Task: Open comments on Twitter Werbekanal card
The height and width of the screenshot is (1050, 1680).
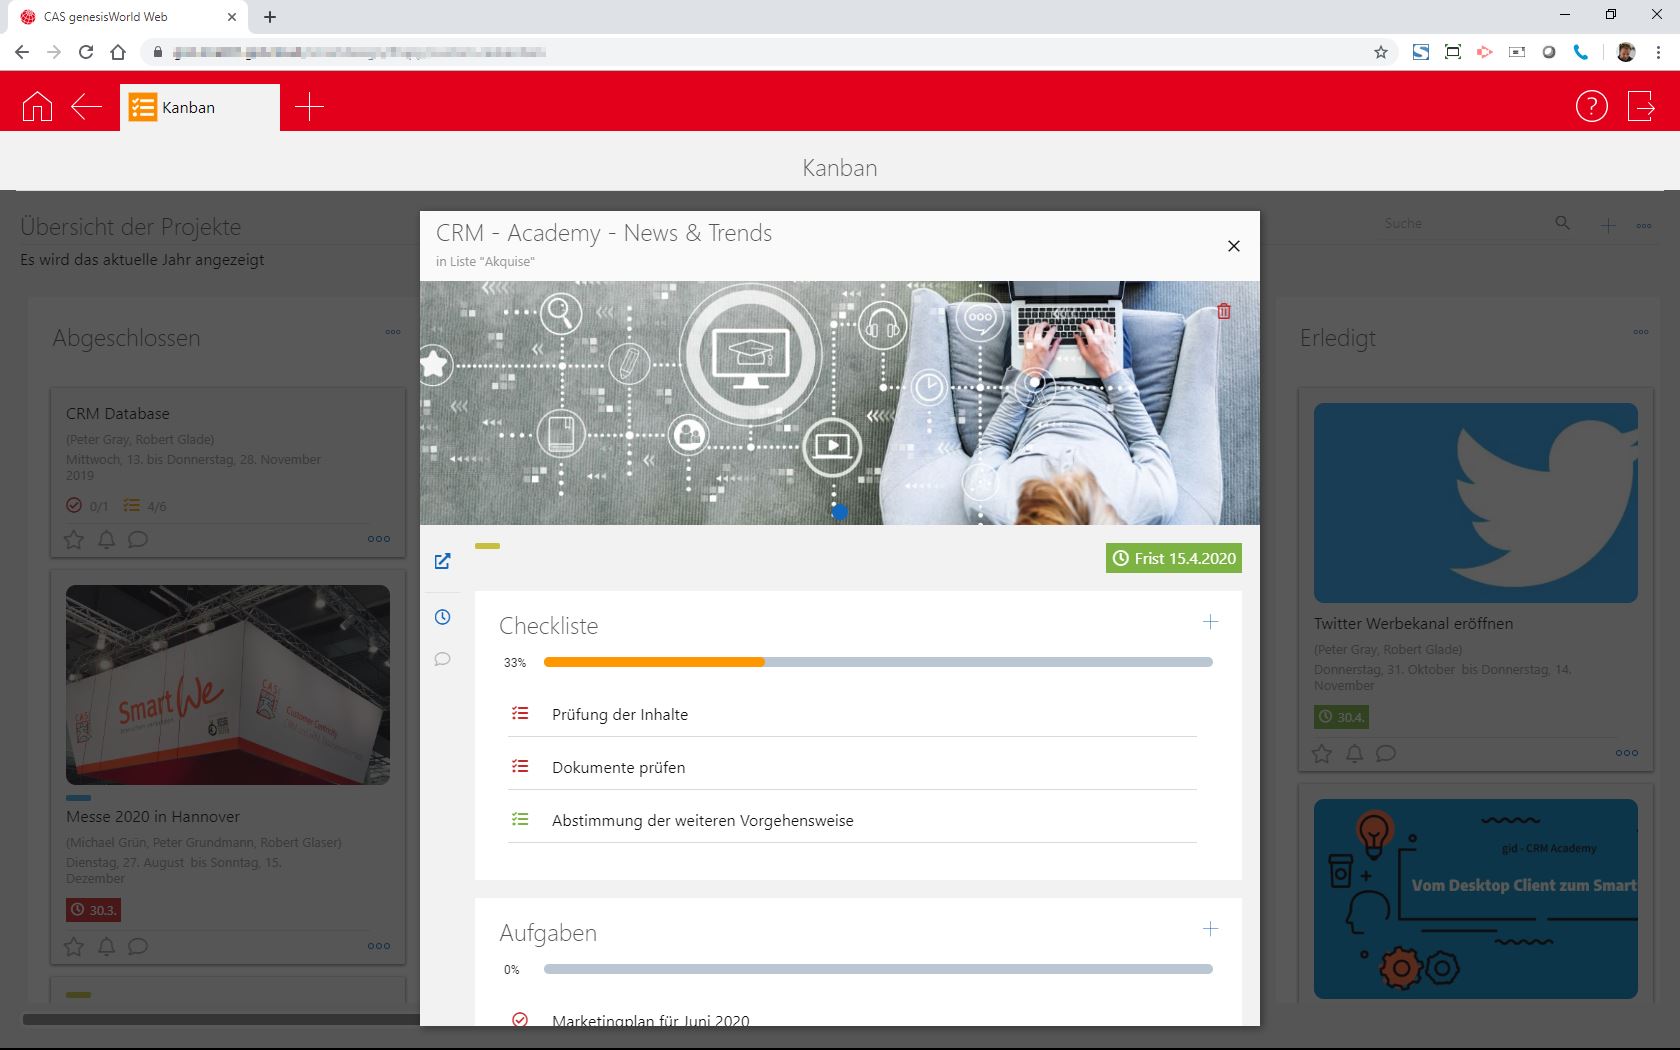Action: 1386,753
